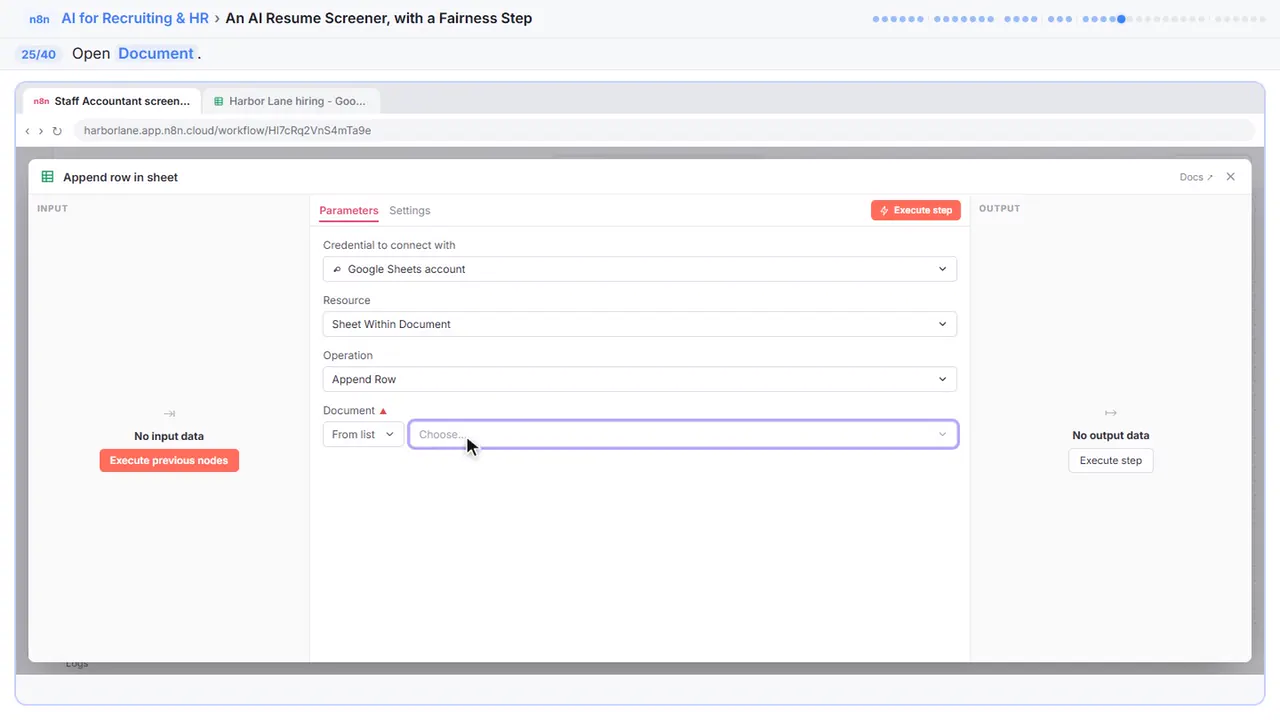1280x720 pixels.
Task: Click the credential key icon
Action: (337, 269)
